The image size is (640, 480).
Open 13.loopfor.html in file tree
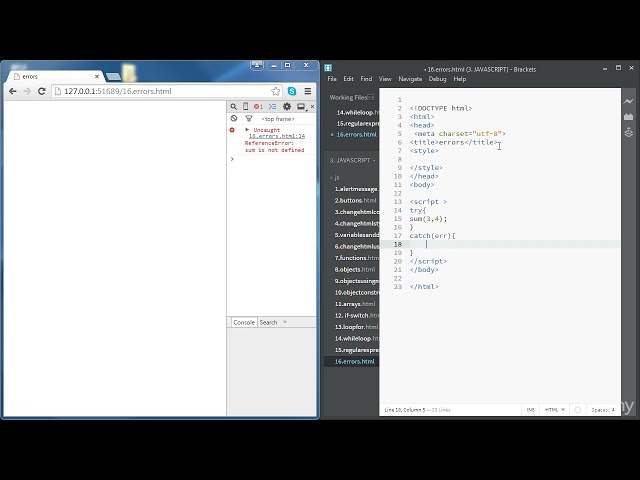click(x=356, y=327)
